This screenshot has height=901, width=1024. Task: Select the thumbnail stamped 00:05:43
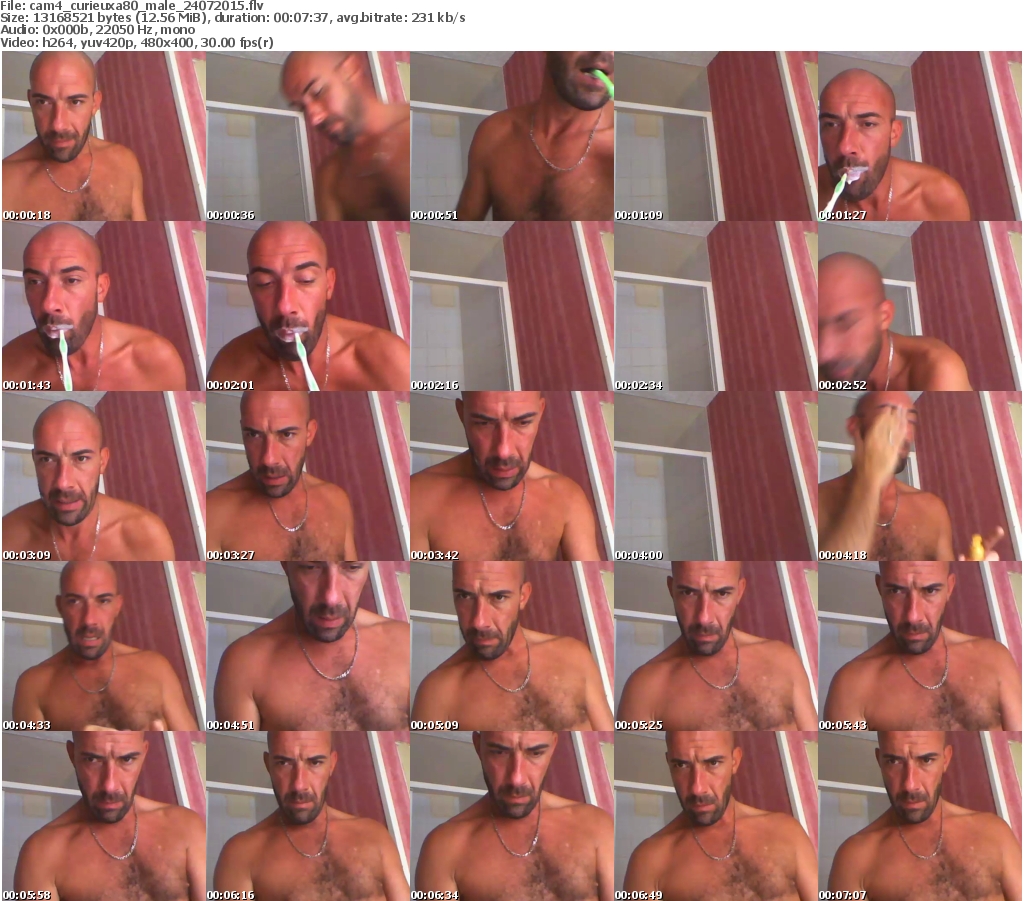(920, 646)
